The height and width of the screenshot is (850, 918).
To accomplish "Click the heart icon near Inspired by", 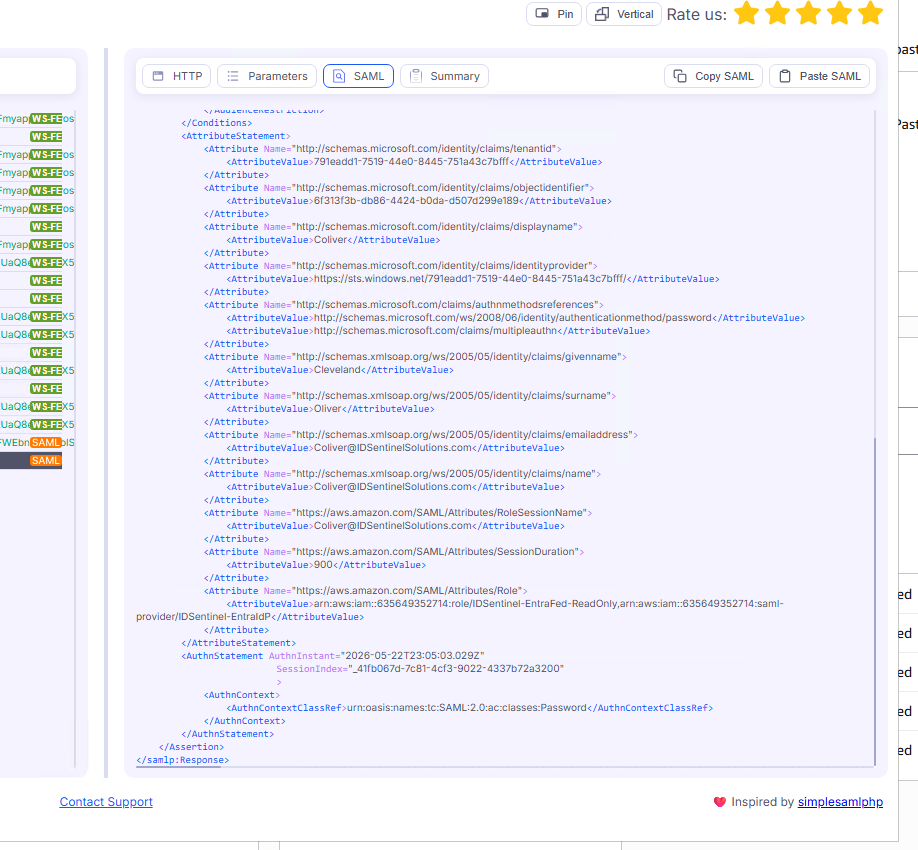I will pos(720,802).
